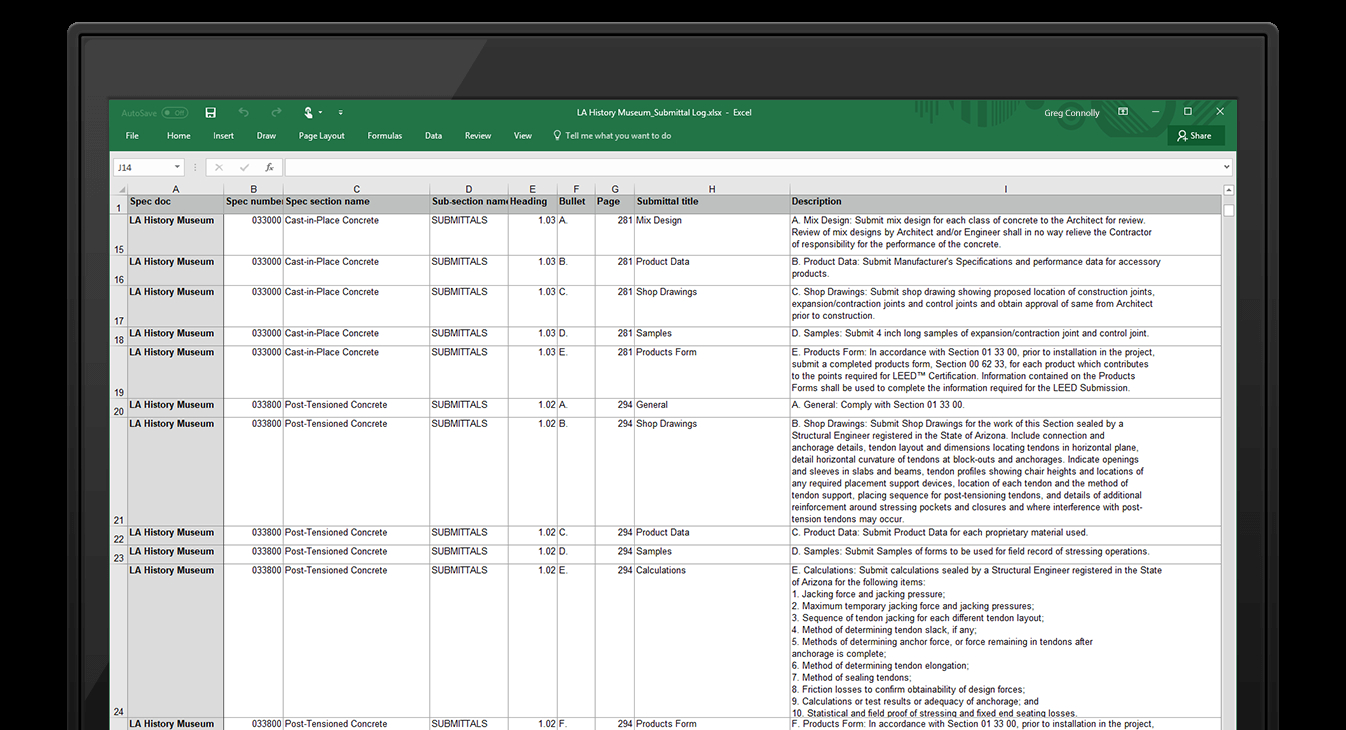Click the Share button

[1195, 136]
